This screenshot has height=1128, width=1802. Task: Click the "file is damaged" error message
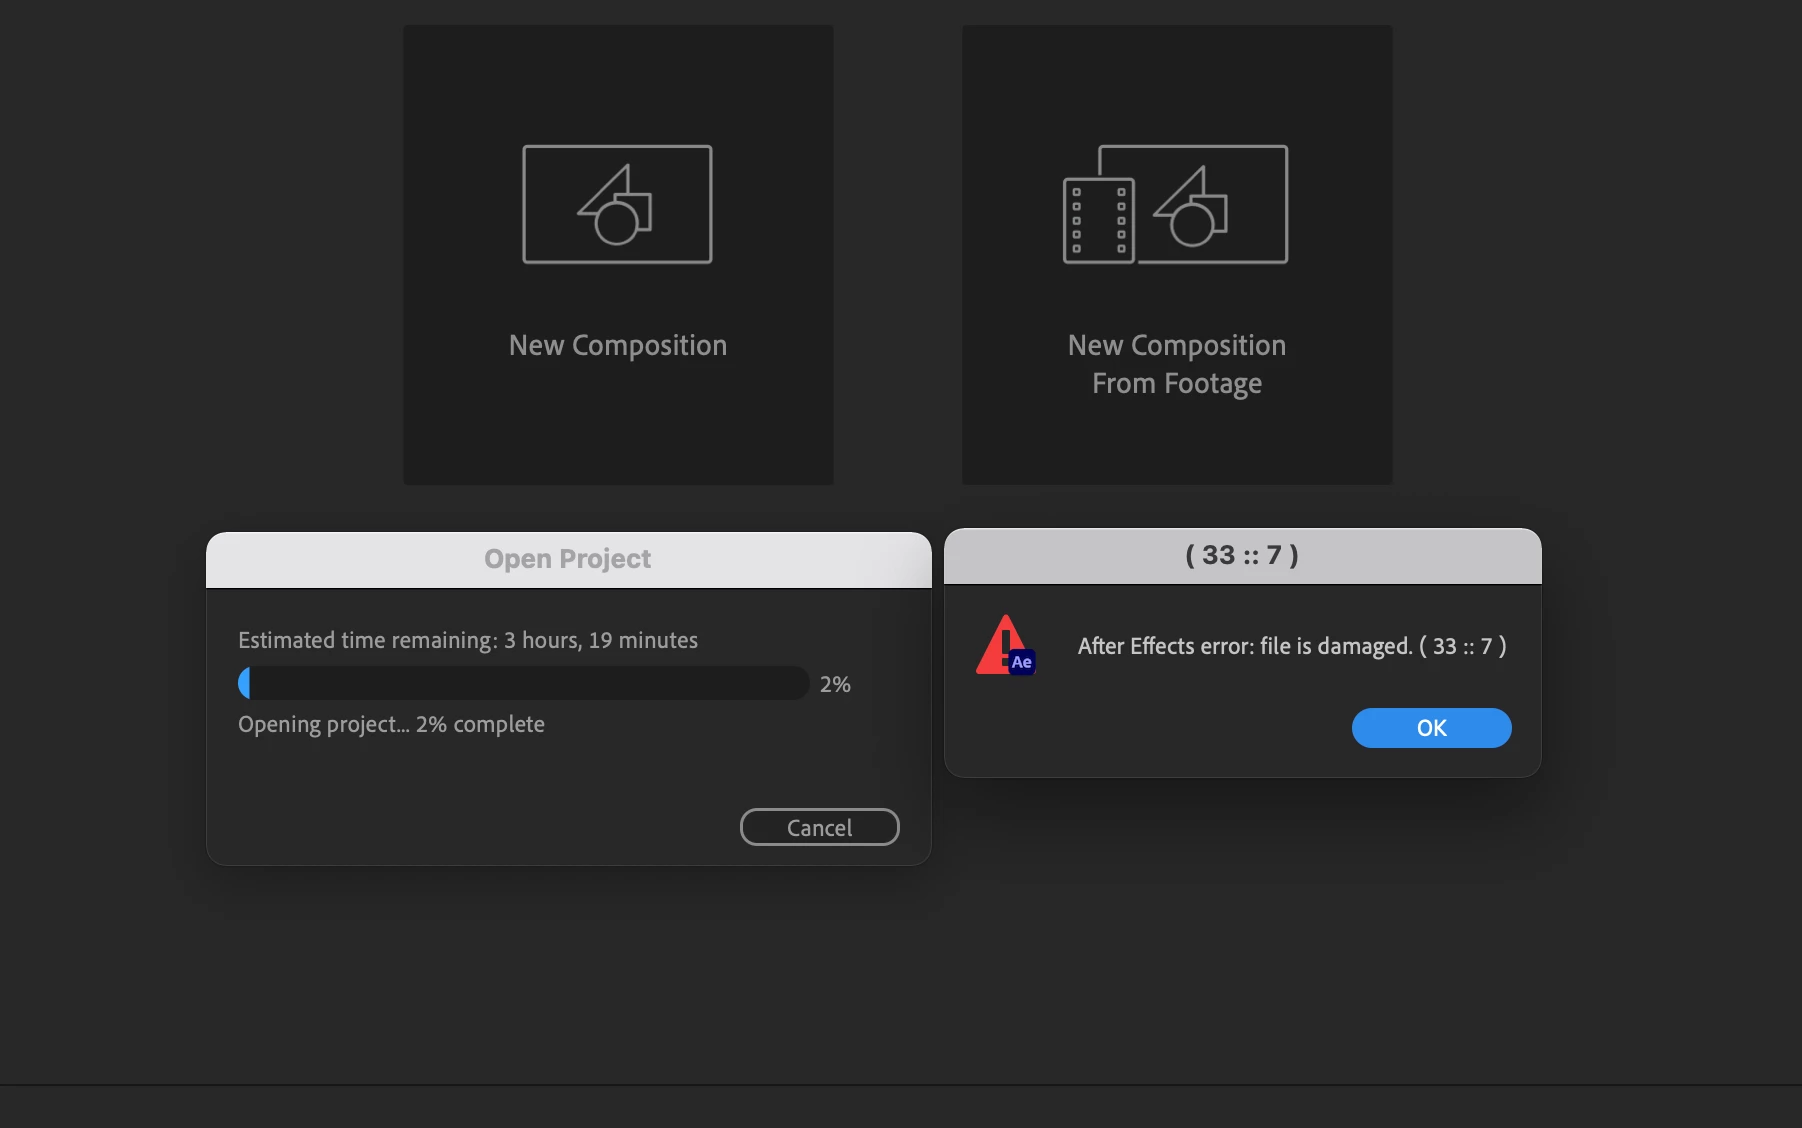[x=1292, y=646]
